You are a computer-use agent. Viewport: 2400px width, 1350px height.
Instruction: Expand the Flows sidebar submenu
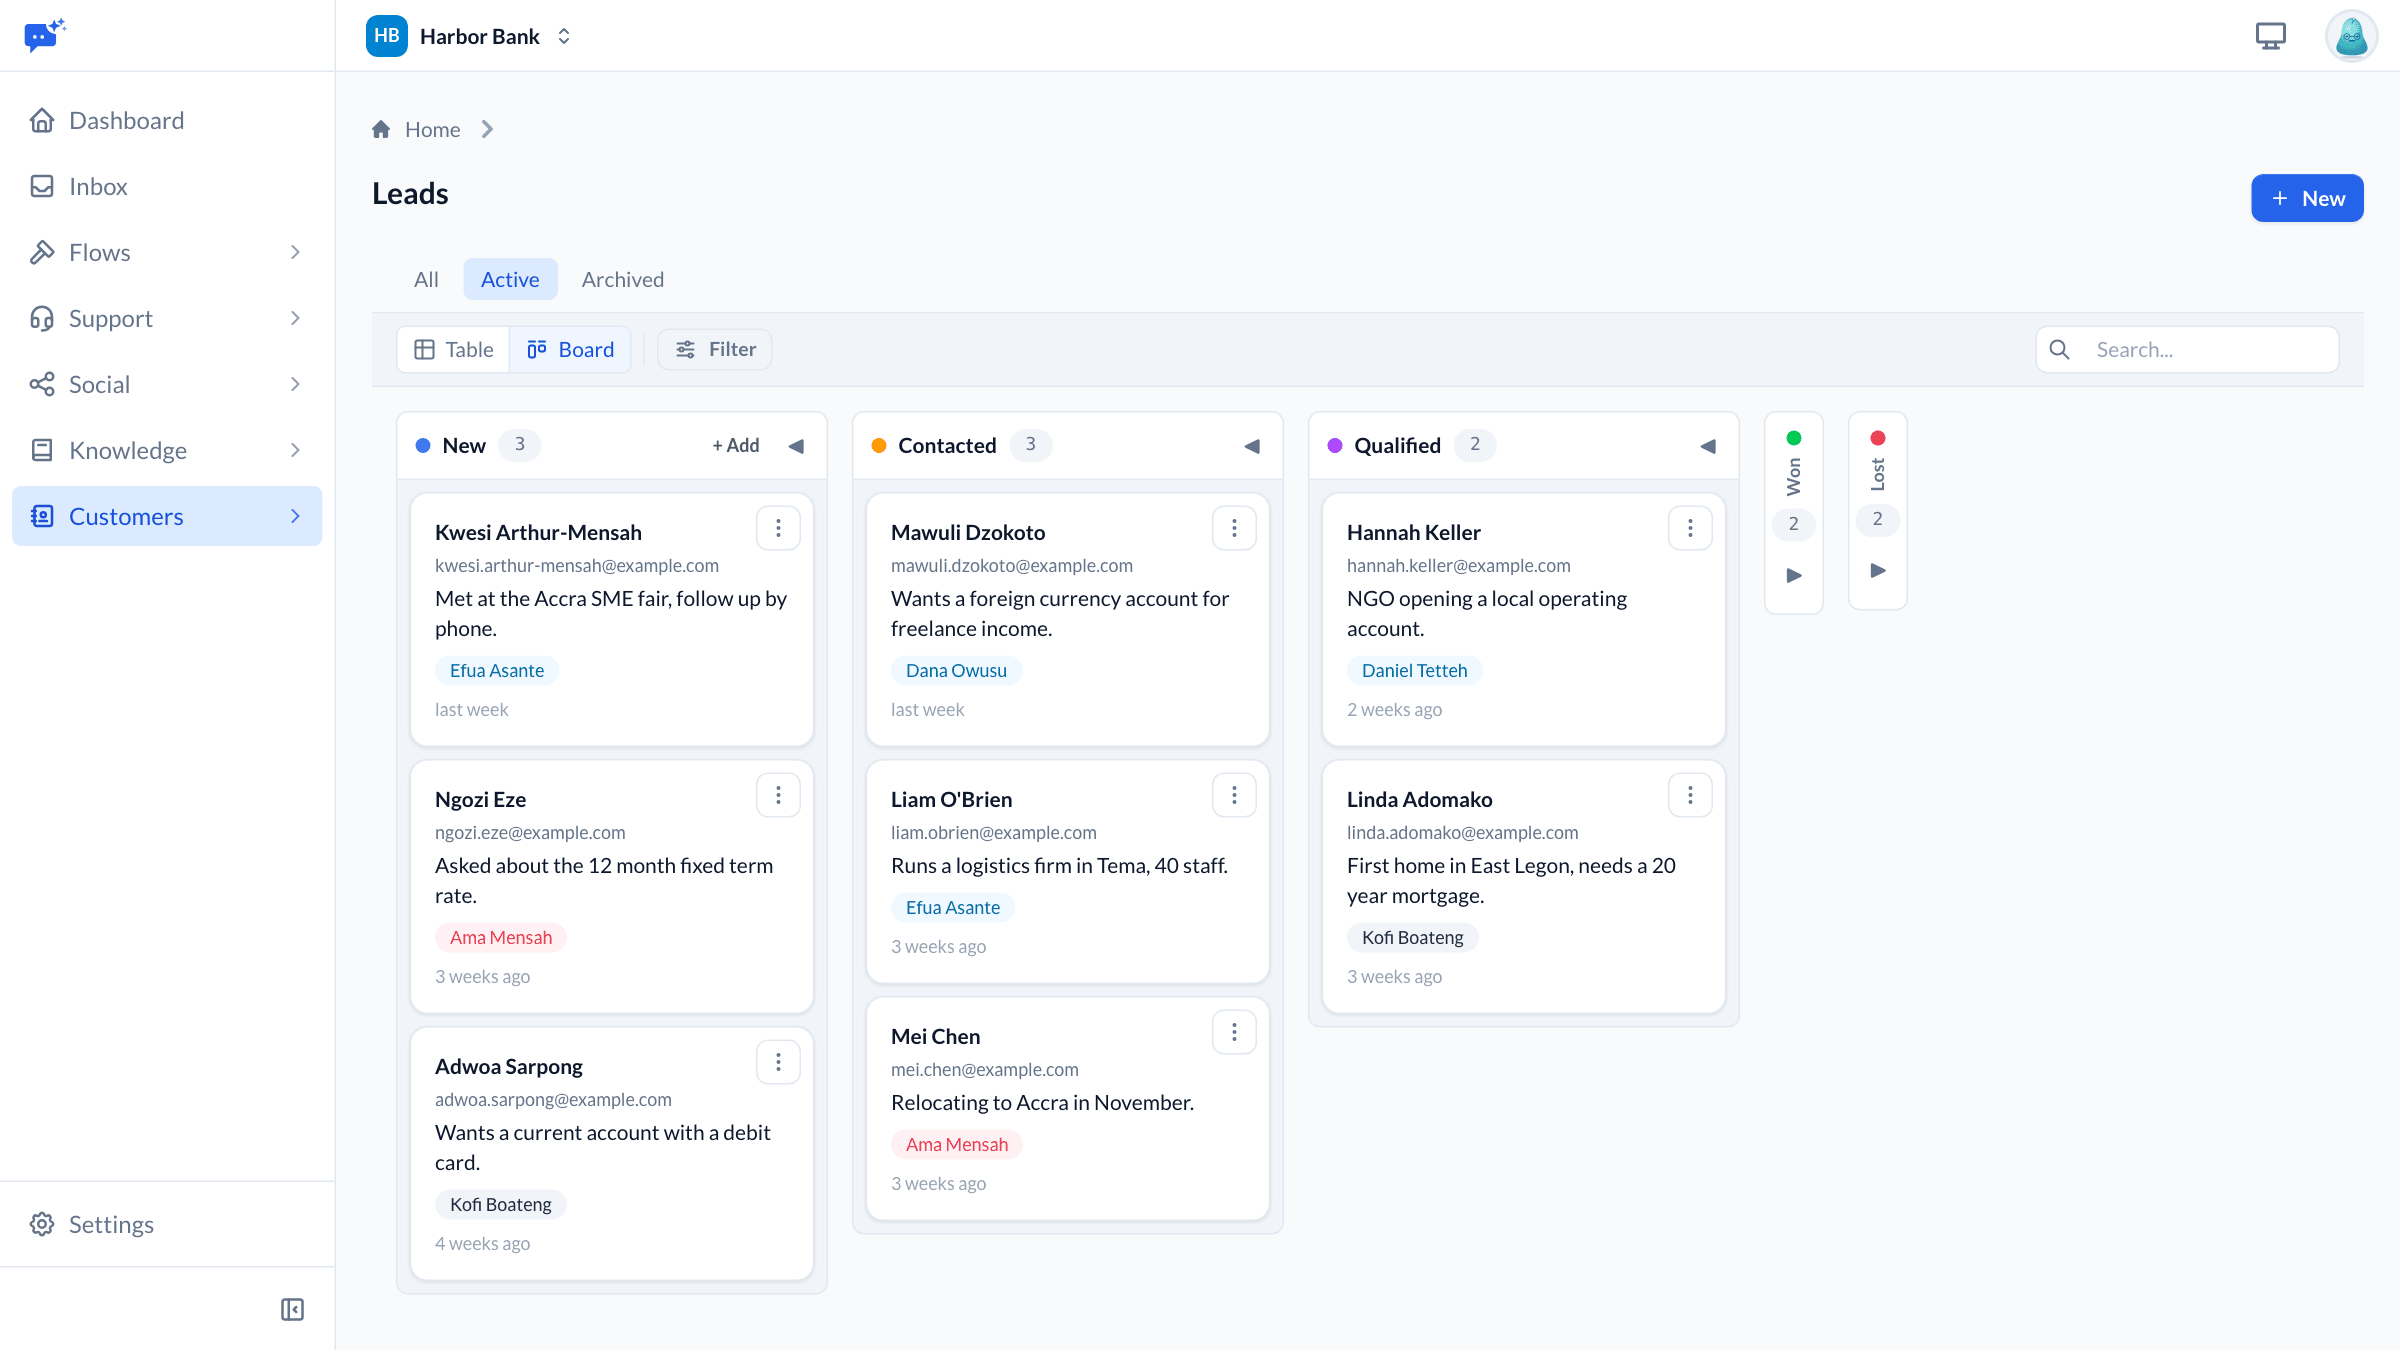(295, 252)
